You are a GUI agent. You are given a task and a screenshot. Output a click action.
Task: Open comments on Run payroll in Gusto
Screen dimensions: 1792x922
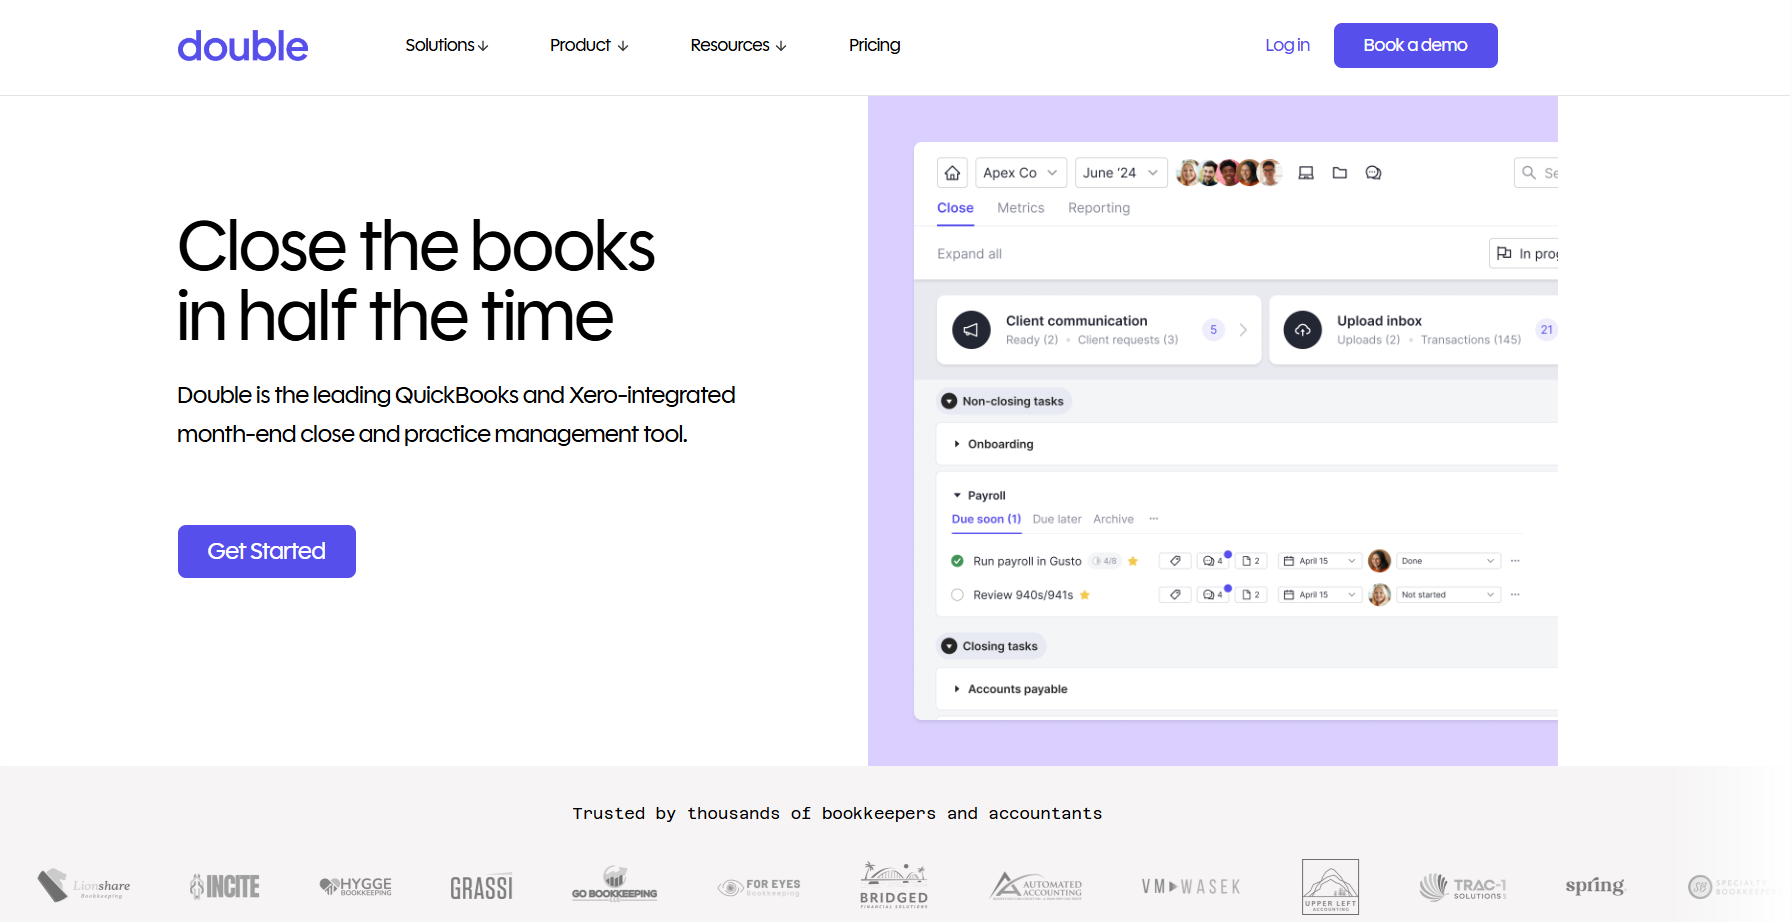[x=1213, y=561]
